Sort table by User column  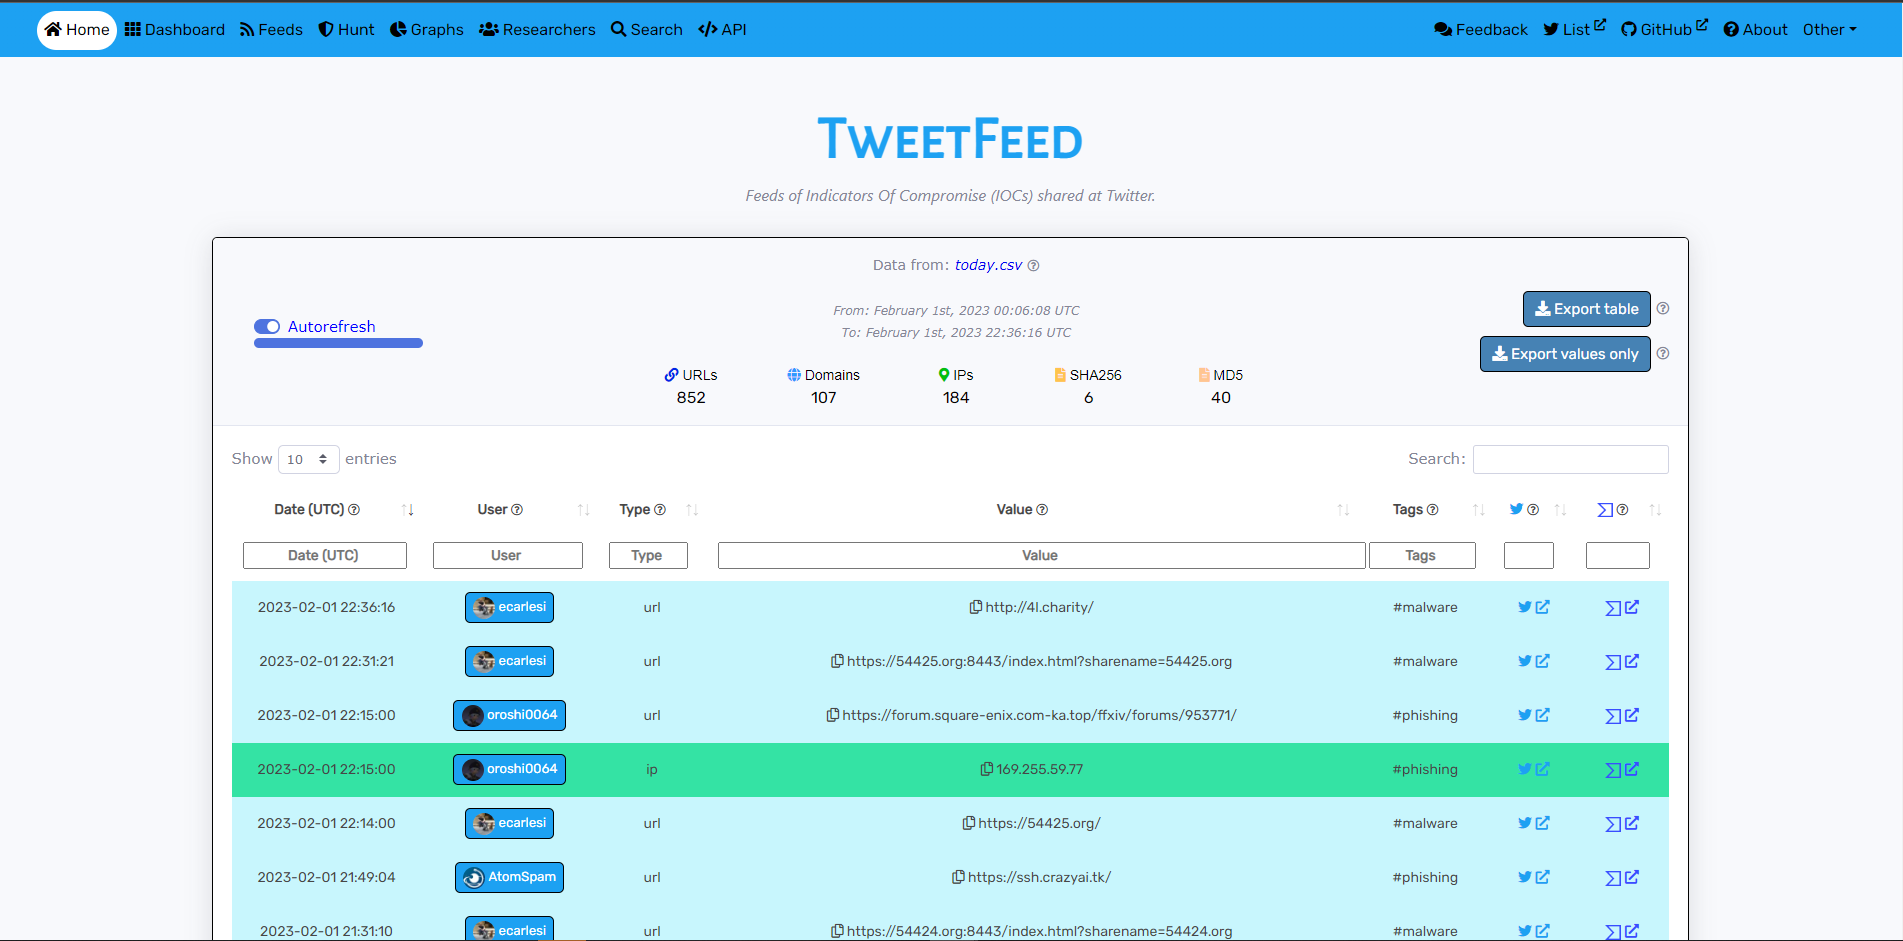tap(583, 510)
